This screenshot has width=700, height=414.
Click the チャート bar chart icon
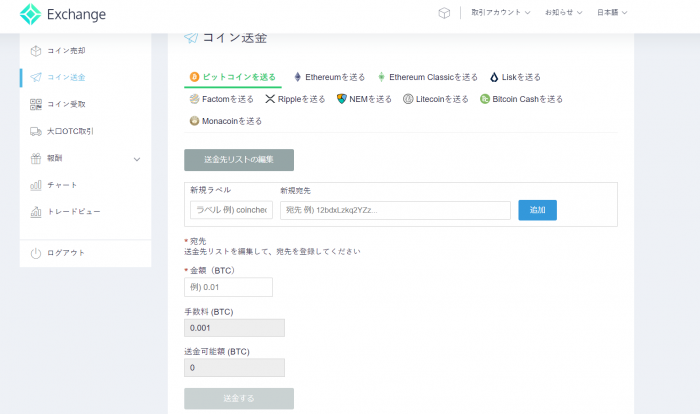(36, 185)
